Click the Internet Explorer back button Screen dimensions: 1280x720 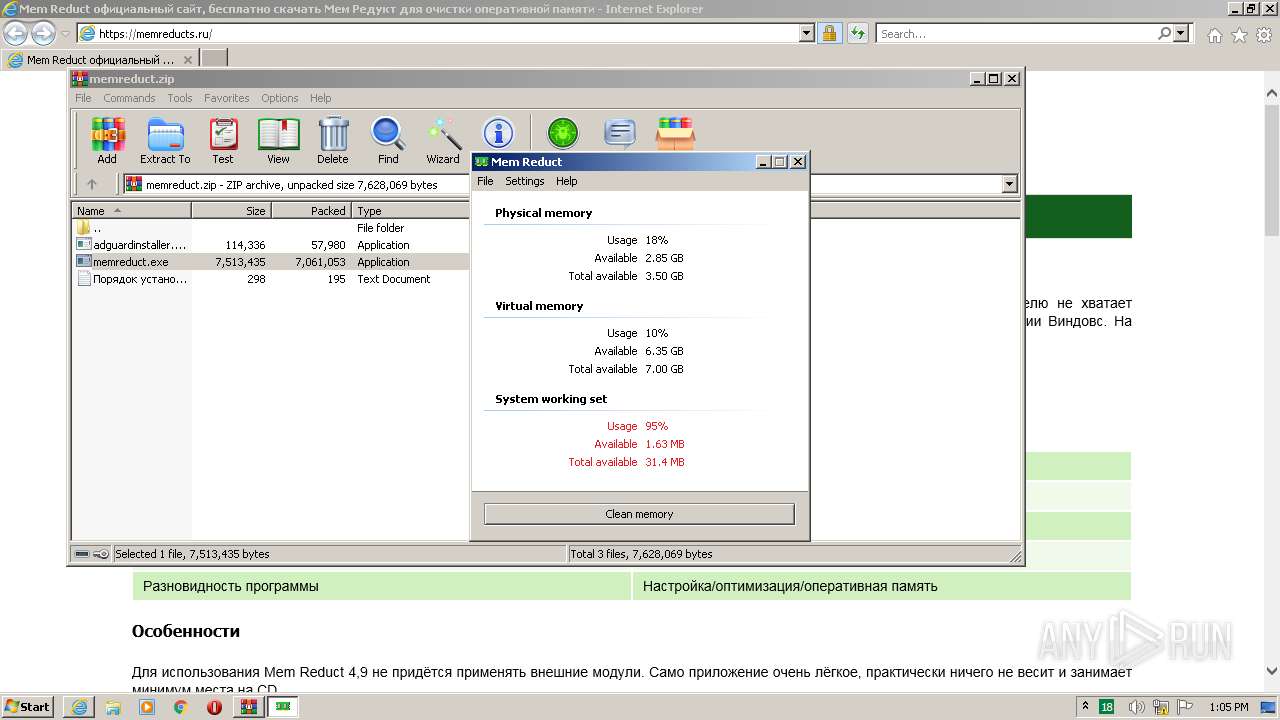16,34
